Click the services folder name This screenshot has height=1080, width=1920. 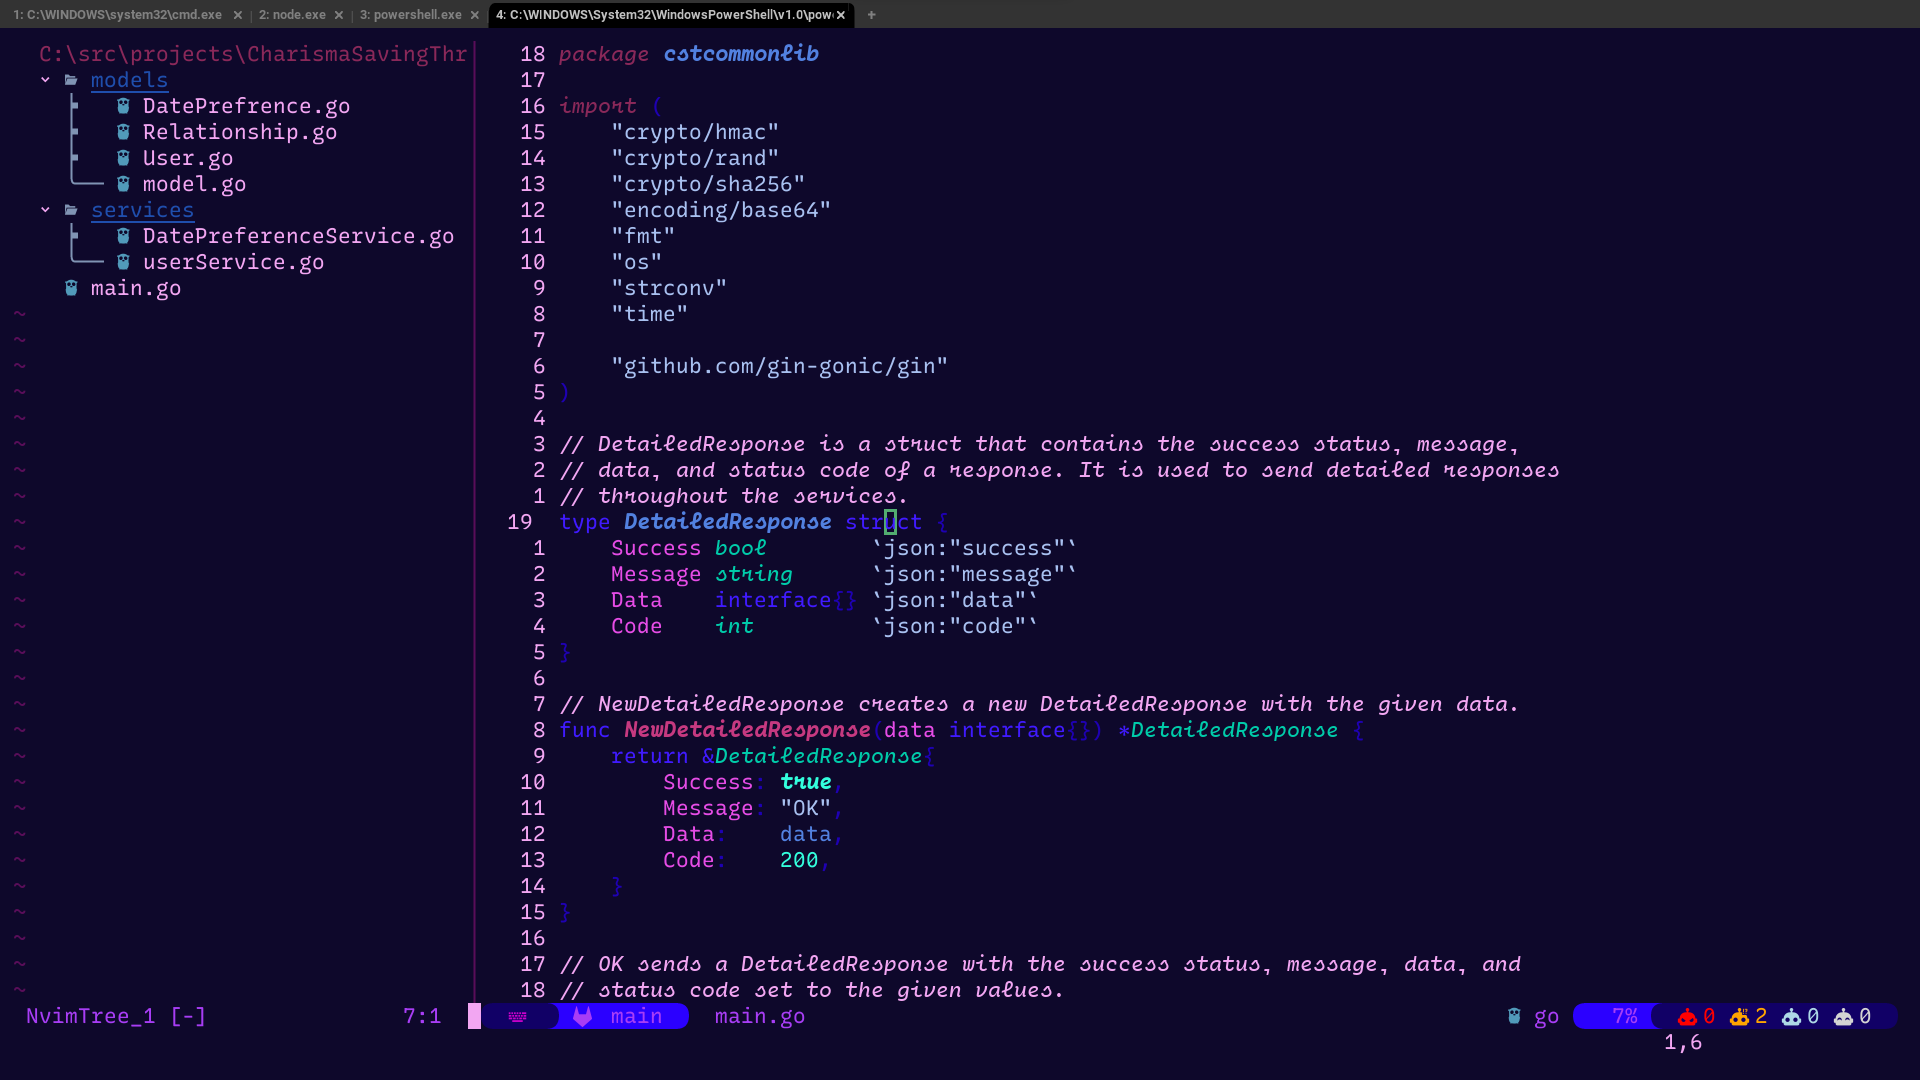[x=142, y=210]
